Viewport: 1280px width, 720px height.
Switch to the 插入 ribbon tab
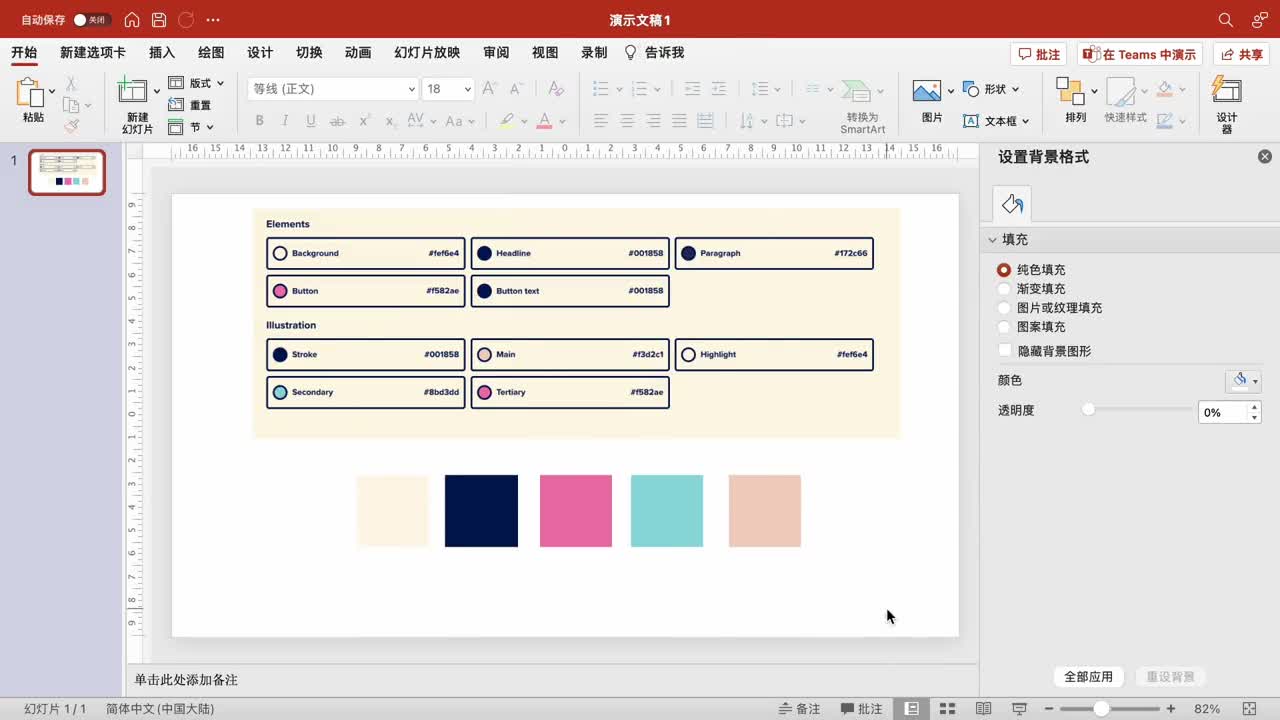pyautogui.click(x=161, y=52)
